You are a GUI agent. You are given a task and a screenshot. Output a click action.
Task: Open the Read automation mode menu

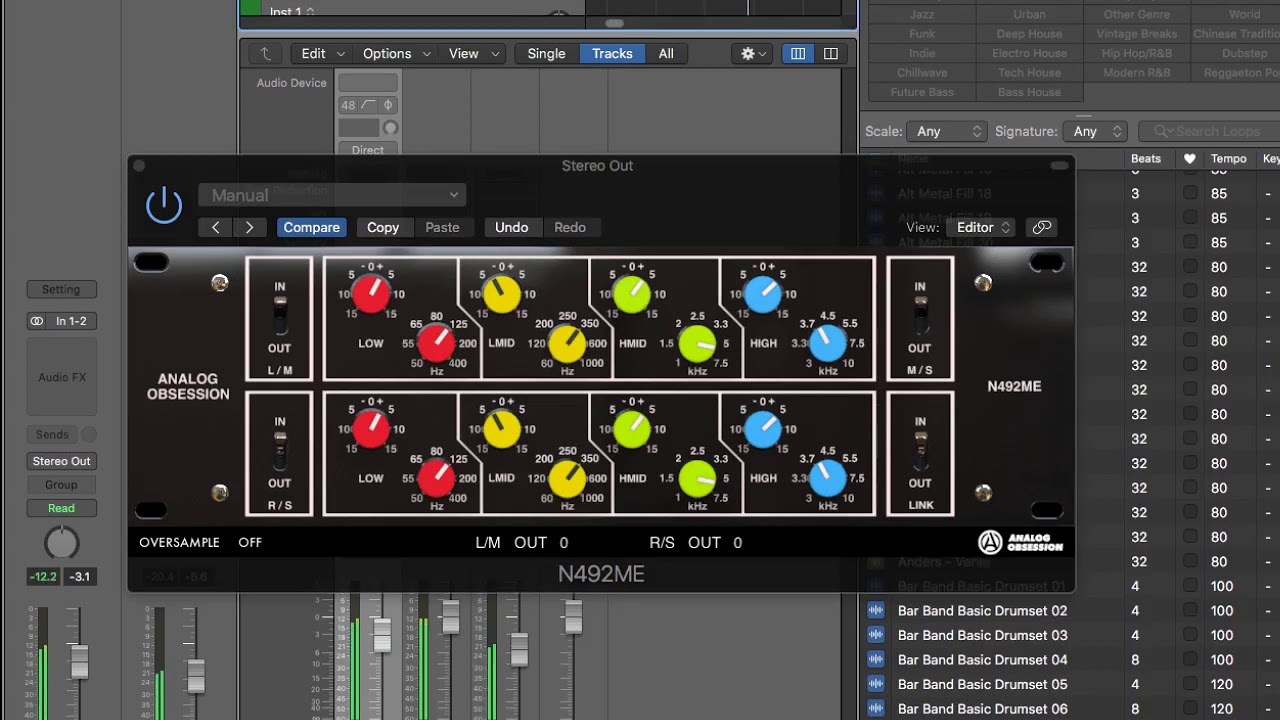[x=62, y=508]
